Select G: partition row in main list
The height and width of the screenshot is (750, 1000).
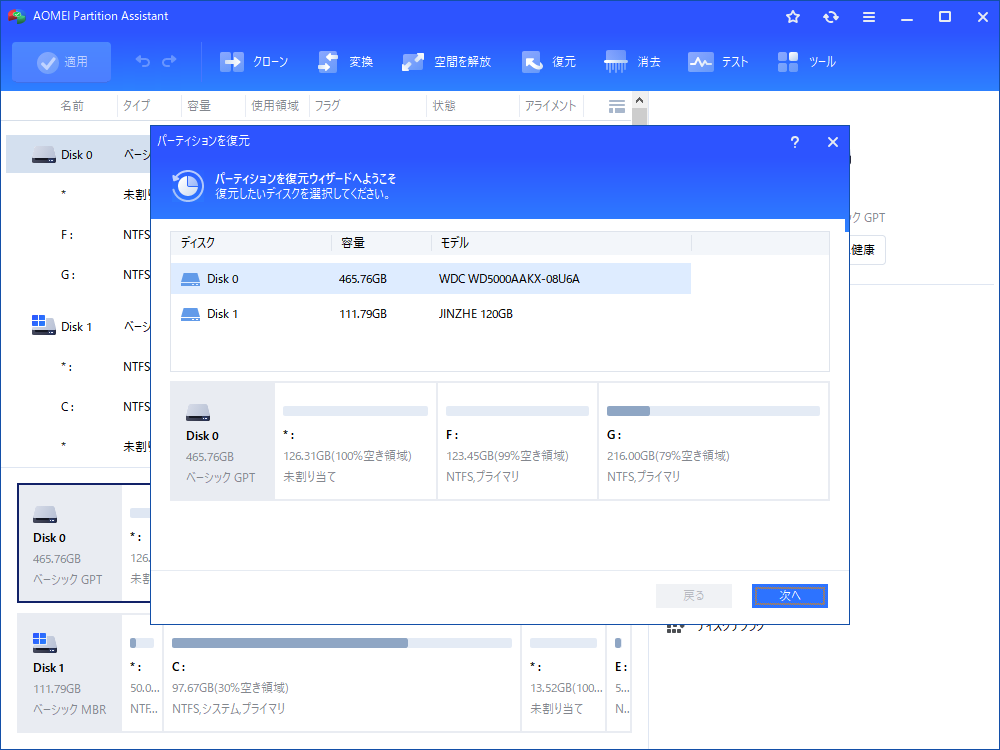click(78, 275)
